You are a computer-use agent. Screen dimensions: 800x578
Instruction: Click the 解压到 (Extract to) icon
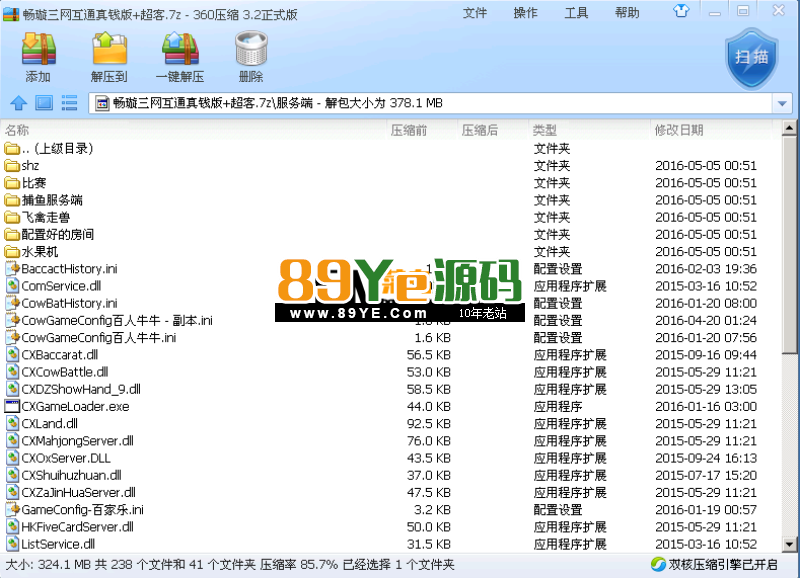click(109, 49)
